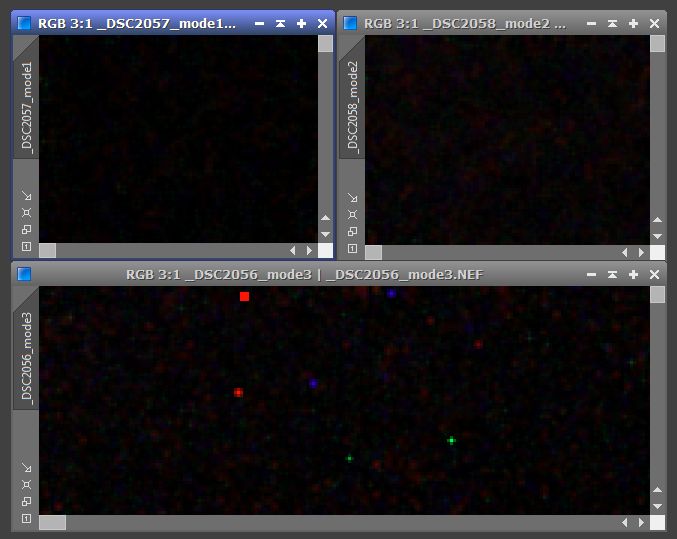Shade the _DSC2058_mode2 window using its title bar button

coord(612,23)
